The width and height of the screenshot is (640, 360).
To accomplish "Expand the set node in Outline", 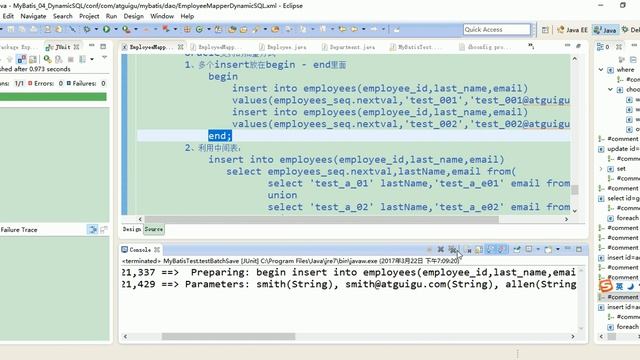I will pyautogui.click(x=601, y=169).
